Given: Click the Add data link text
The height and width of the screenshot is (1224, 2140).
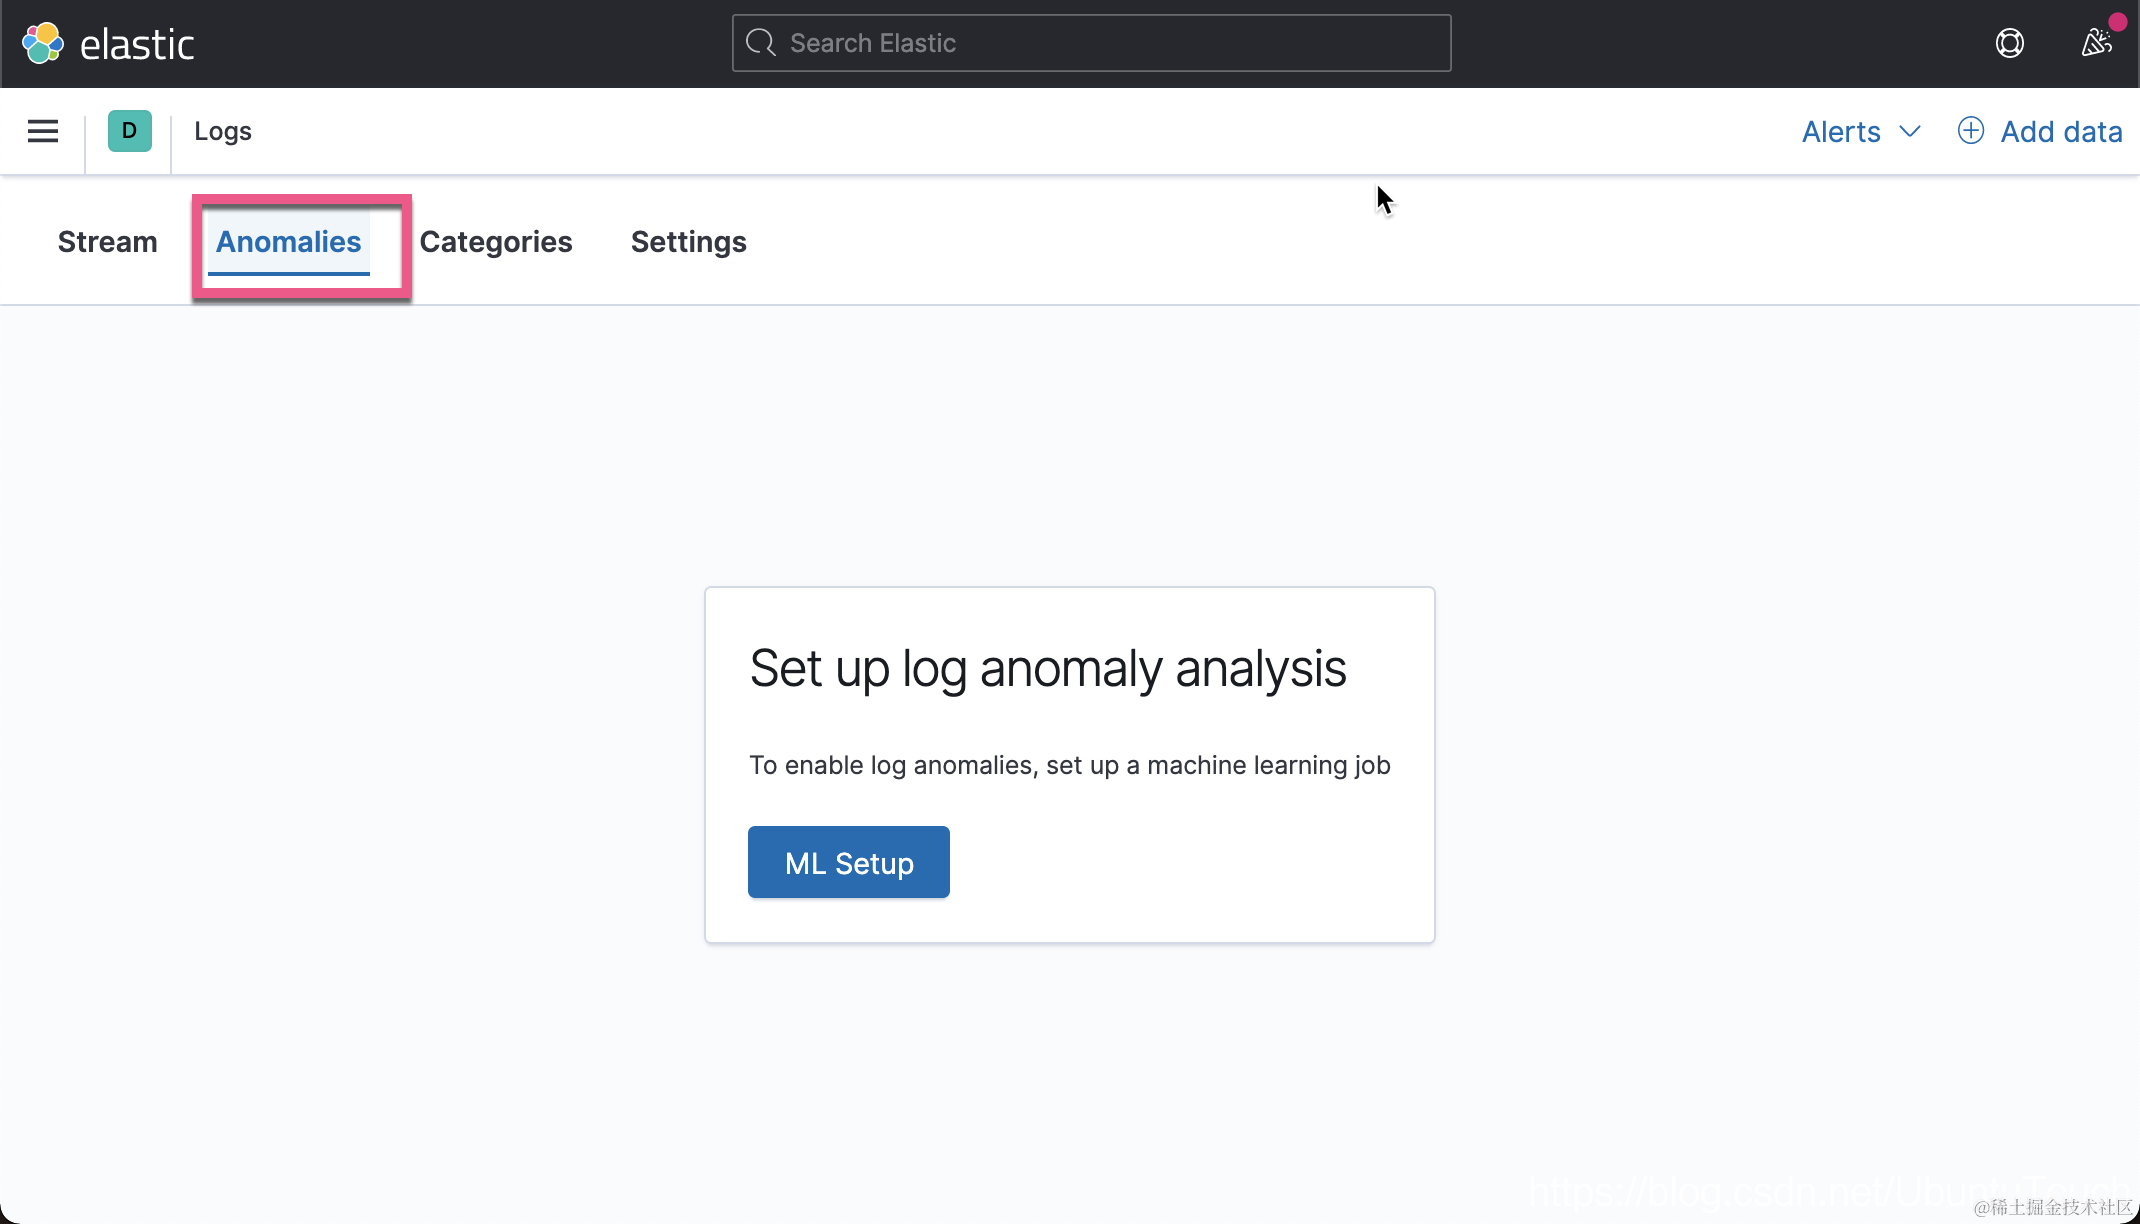Looking at the screenshot, I should pyautogui.click(x=2061, y=131).
